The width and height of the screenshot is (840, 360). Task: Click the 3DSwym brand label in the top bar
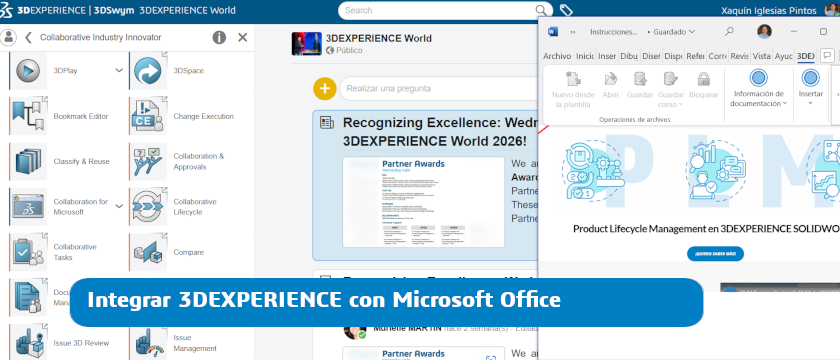(x=114, y=10)
